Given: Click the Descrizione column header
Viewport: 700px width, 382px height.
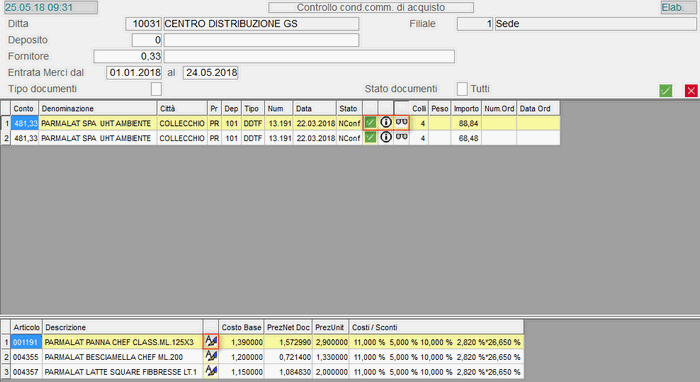Looking at the screenshot, I should 122,327.
